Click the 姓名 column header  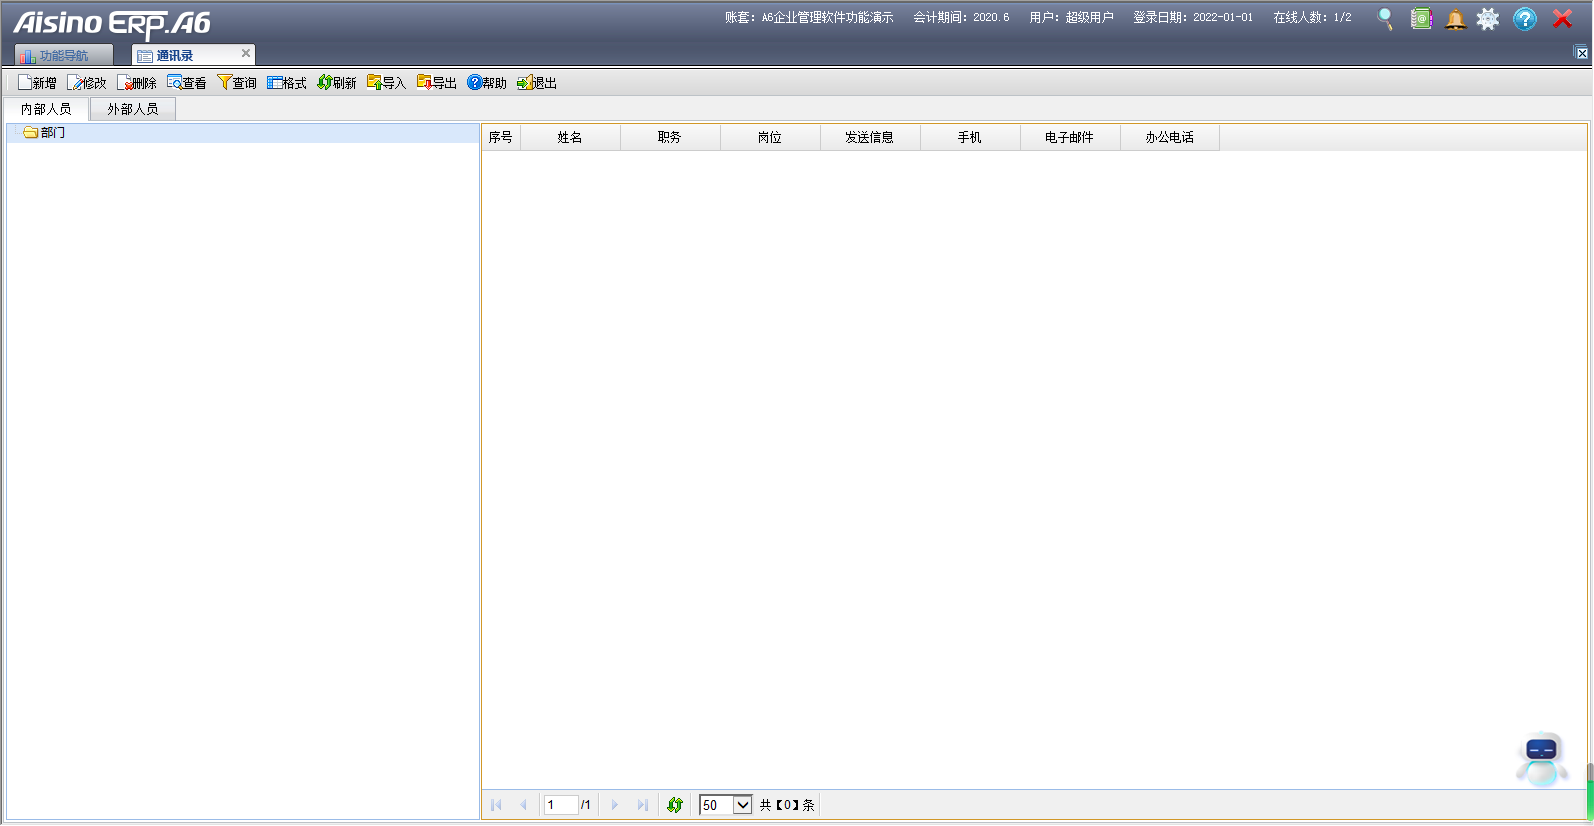570,138
